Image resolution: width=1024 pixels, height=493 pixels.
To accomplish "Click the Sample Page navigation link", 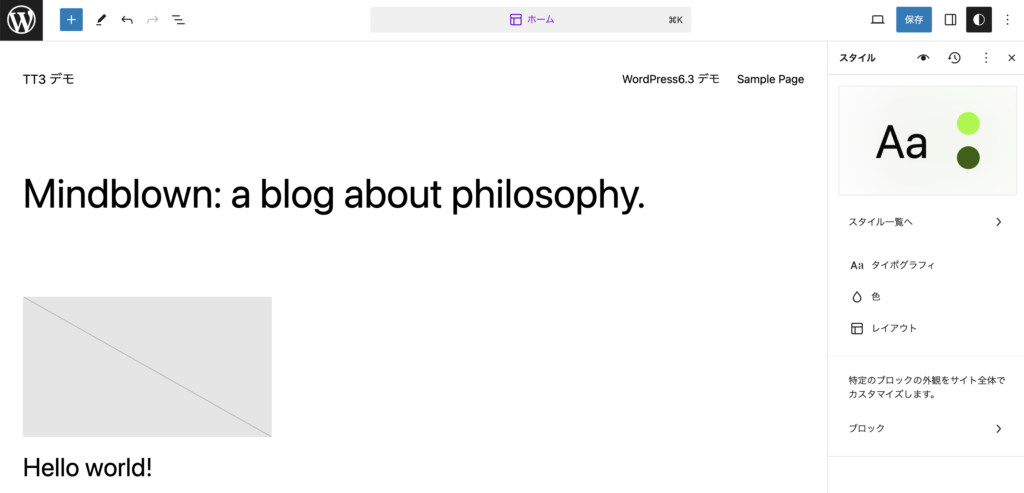I will coord(770,80).
